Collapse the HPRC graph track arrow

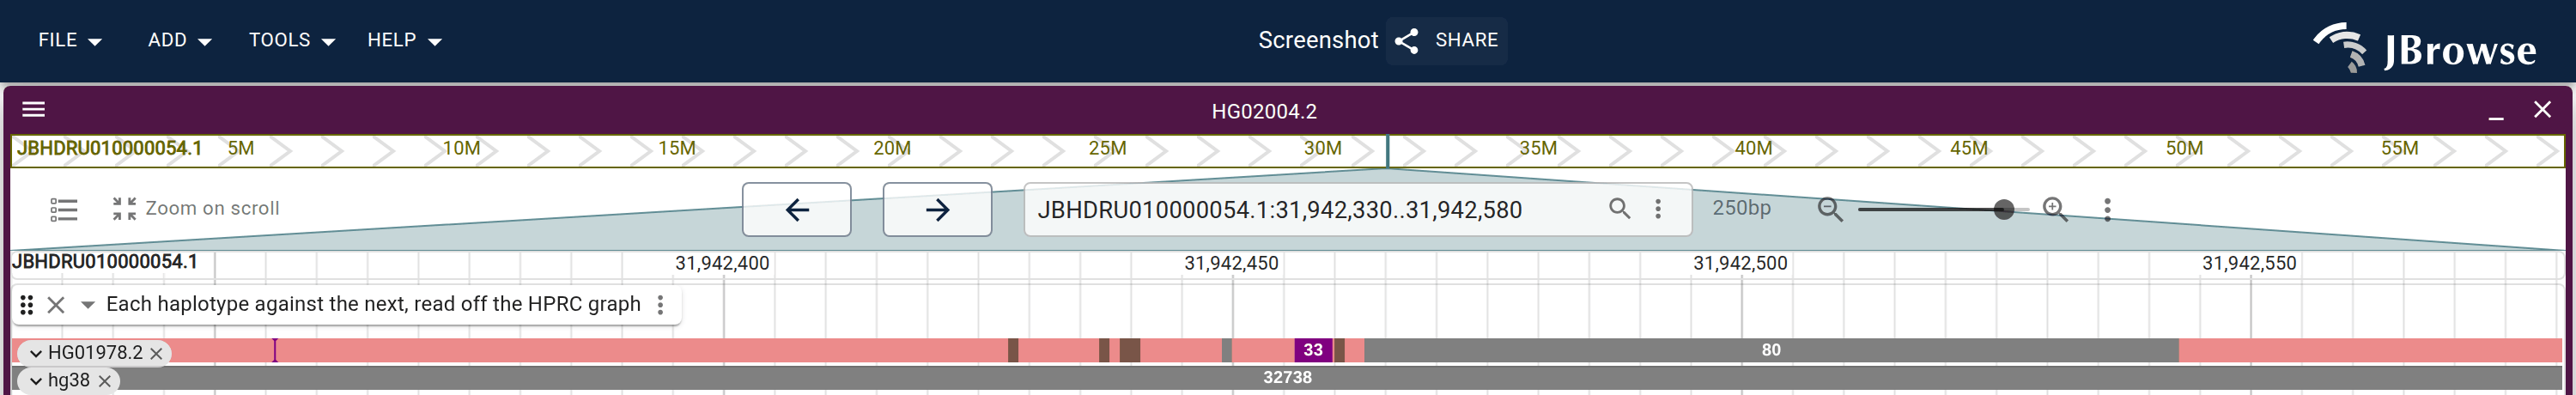coord(88,304)
